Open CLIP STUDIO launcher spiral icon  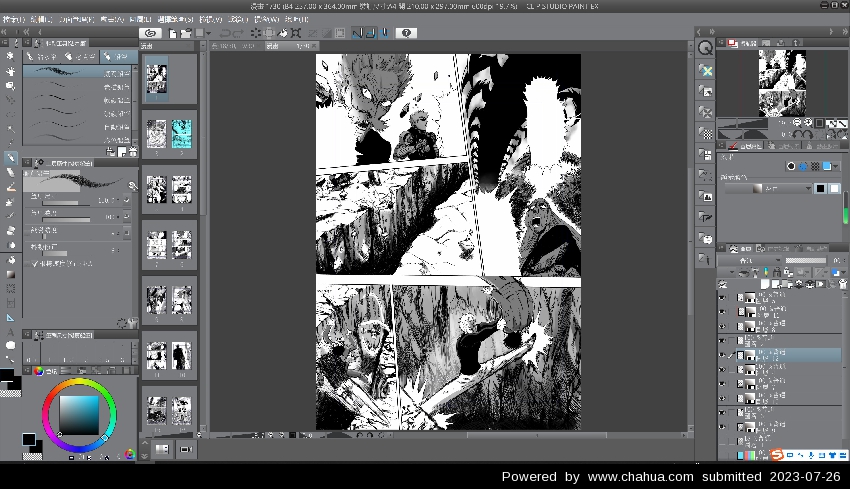click(151, 33)
